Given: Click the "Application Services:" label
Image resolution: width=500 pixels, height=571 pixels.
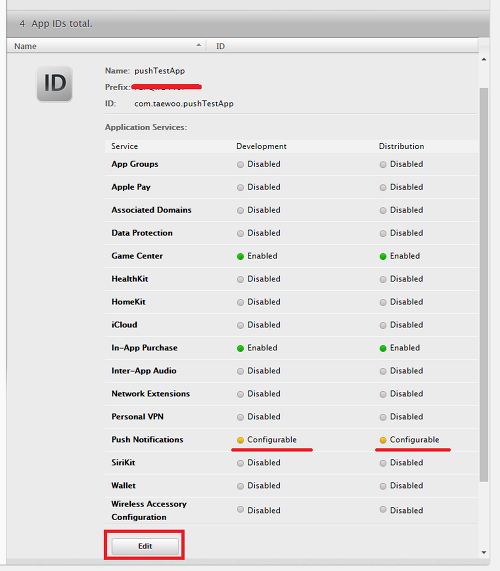Looking at the screenshot, I should (146, 127).
